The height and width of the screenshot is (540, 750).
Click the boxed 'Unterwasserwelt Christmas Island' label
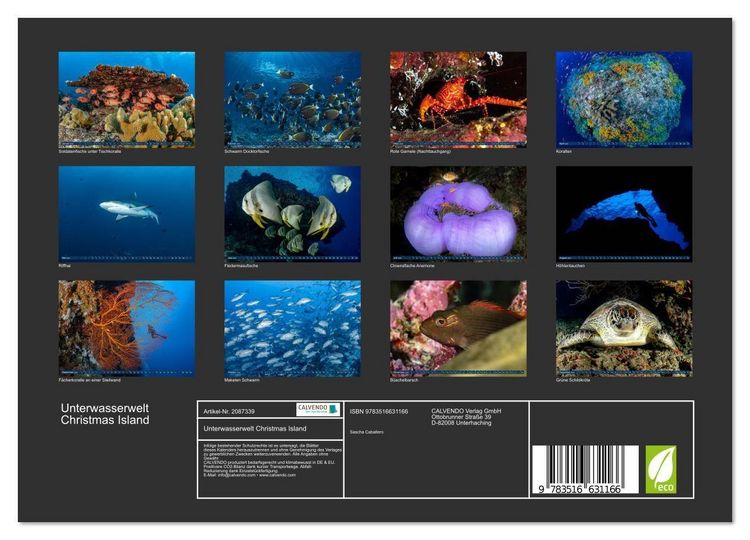pos(255,429)
